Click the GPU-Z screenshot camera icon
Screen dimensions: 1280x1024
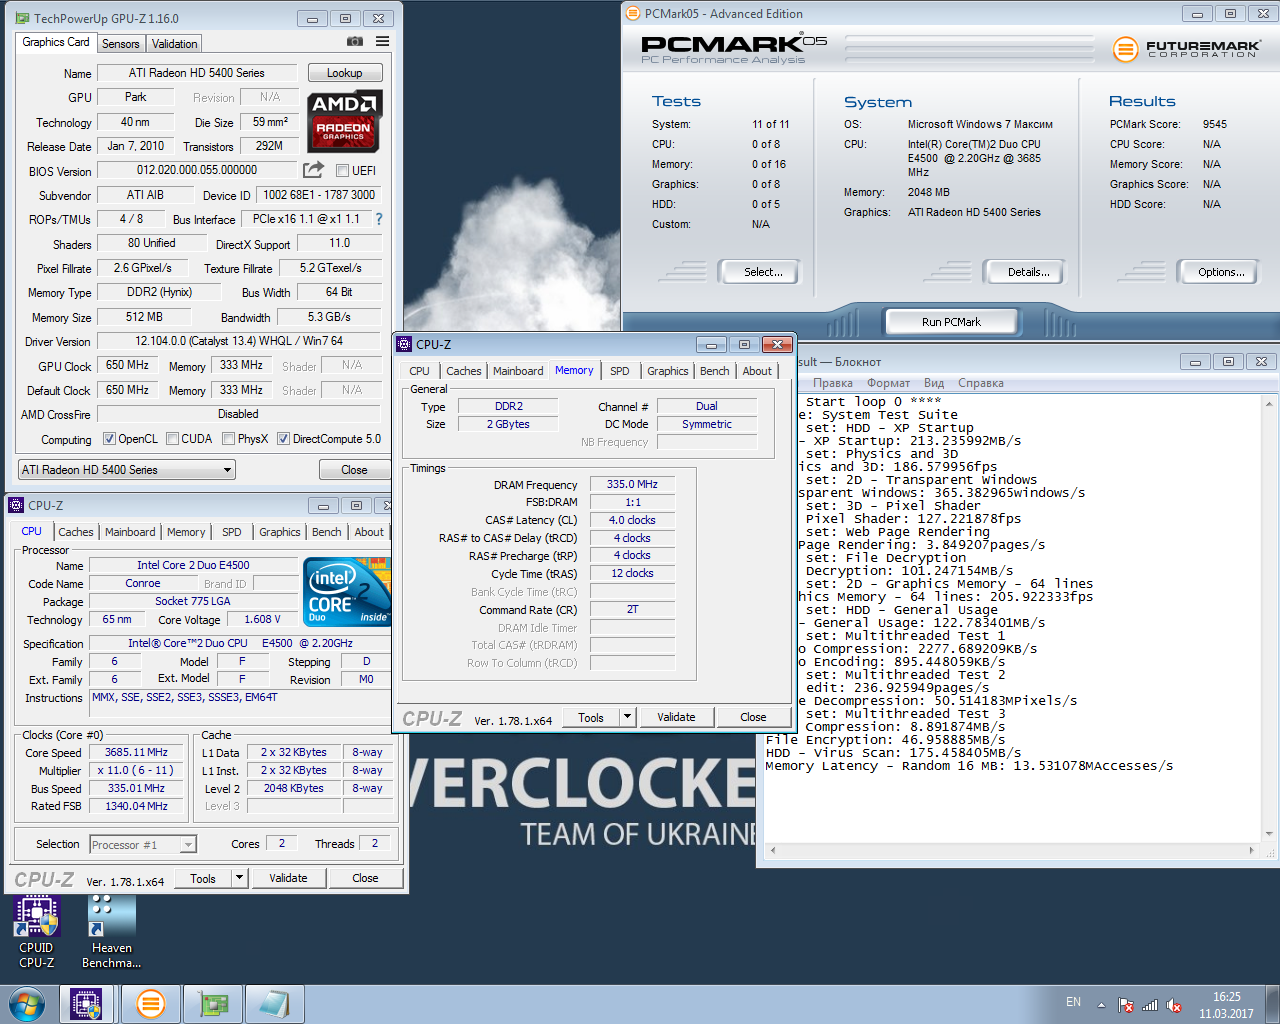pos(354,42)
